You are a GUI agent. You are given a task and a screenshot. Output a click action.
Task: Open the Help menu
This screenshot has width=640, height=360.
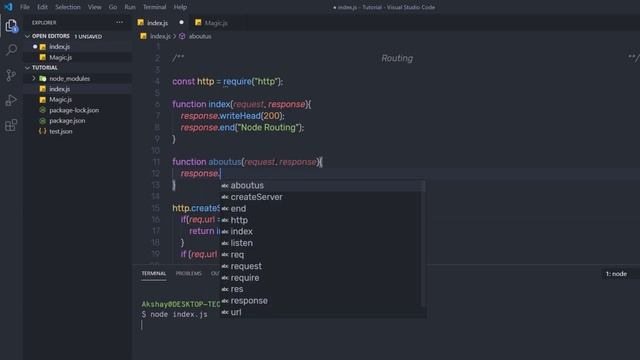[180, 7]
